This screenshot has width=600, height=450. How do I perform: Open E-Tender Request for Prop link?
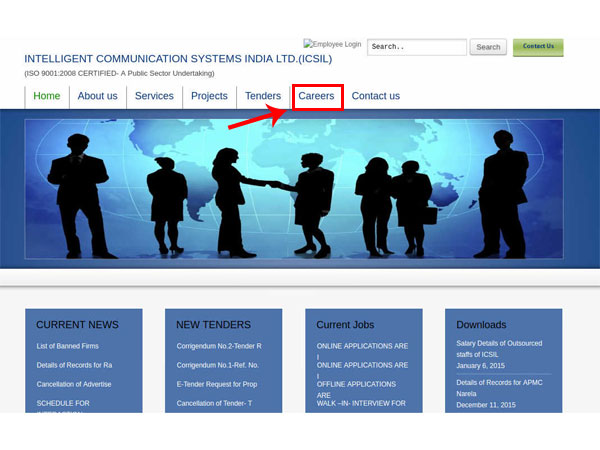tap(217, 384)
